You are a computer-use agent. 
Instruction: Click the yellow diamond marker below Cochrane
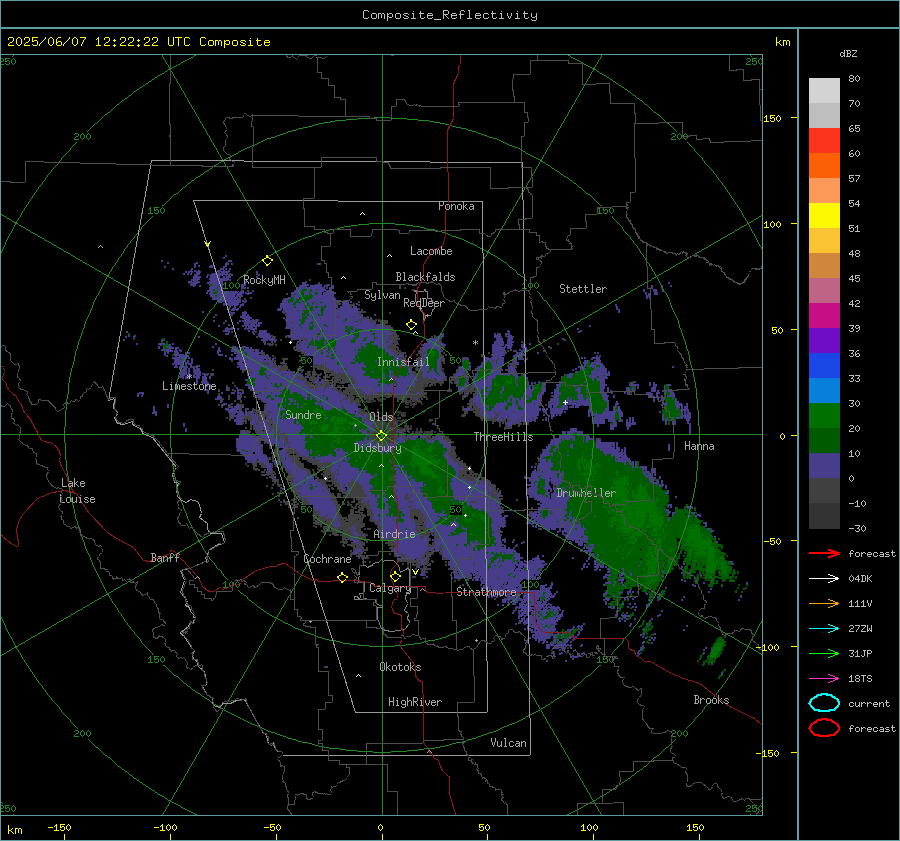(342, 577)
